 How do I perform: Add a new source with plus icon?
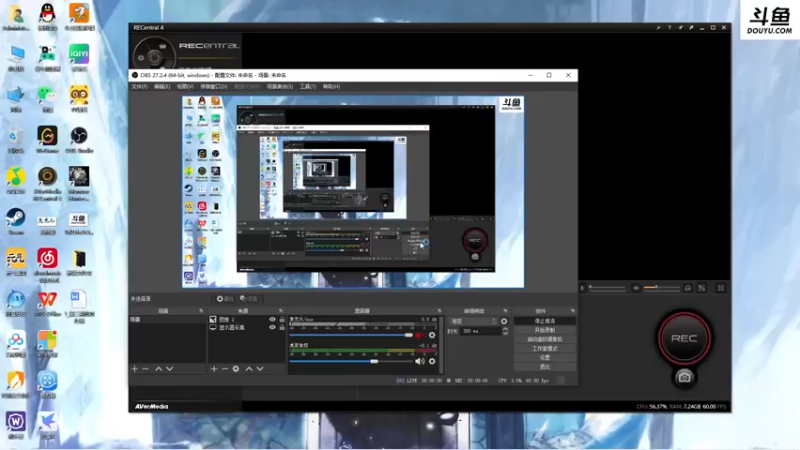point(214,368)
